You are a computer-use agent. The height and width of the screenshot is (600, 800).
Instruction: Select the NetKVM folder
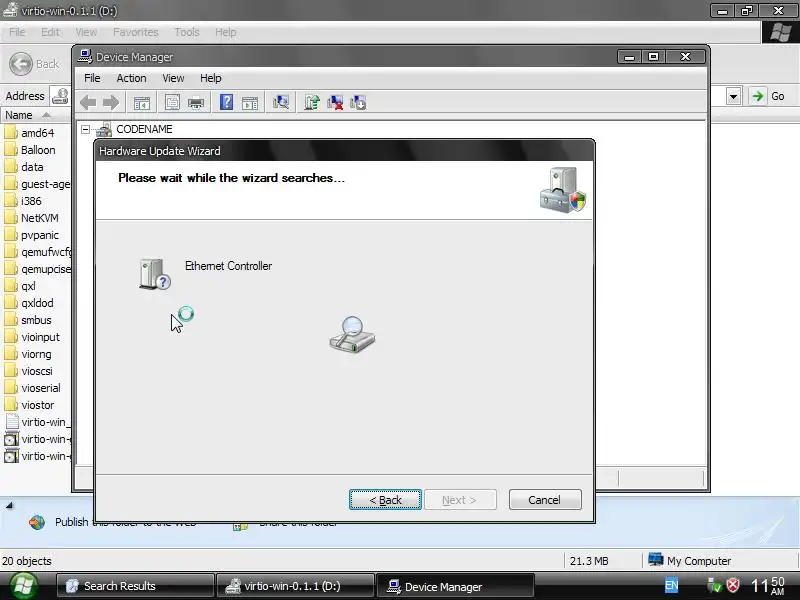(32, 218)
